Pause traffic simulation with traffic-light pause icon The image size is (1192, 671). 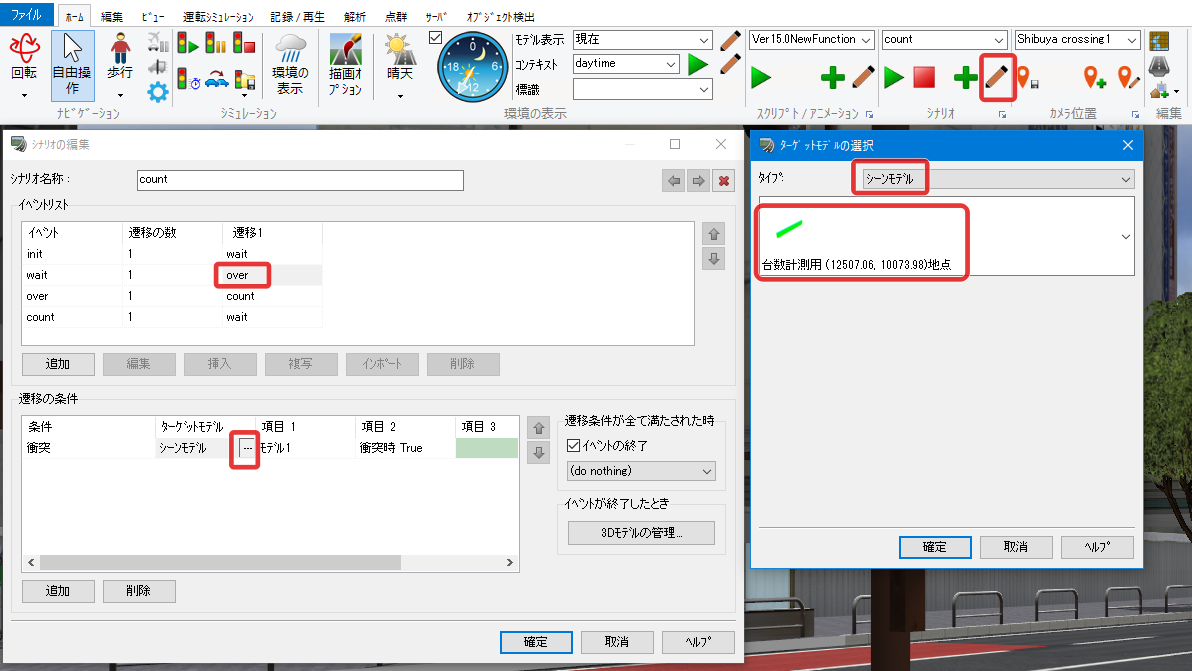pyautogui.click(x=216, y=44)
